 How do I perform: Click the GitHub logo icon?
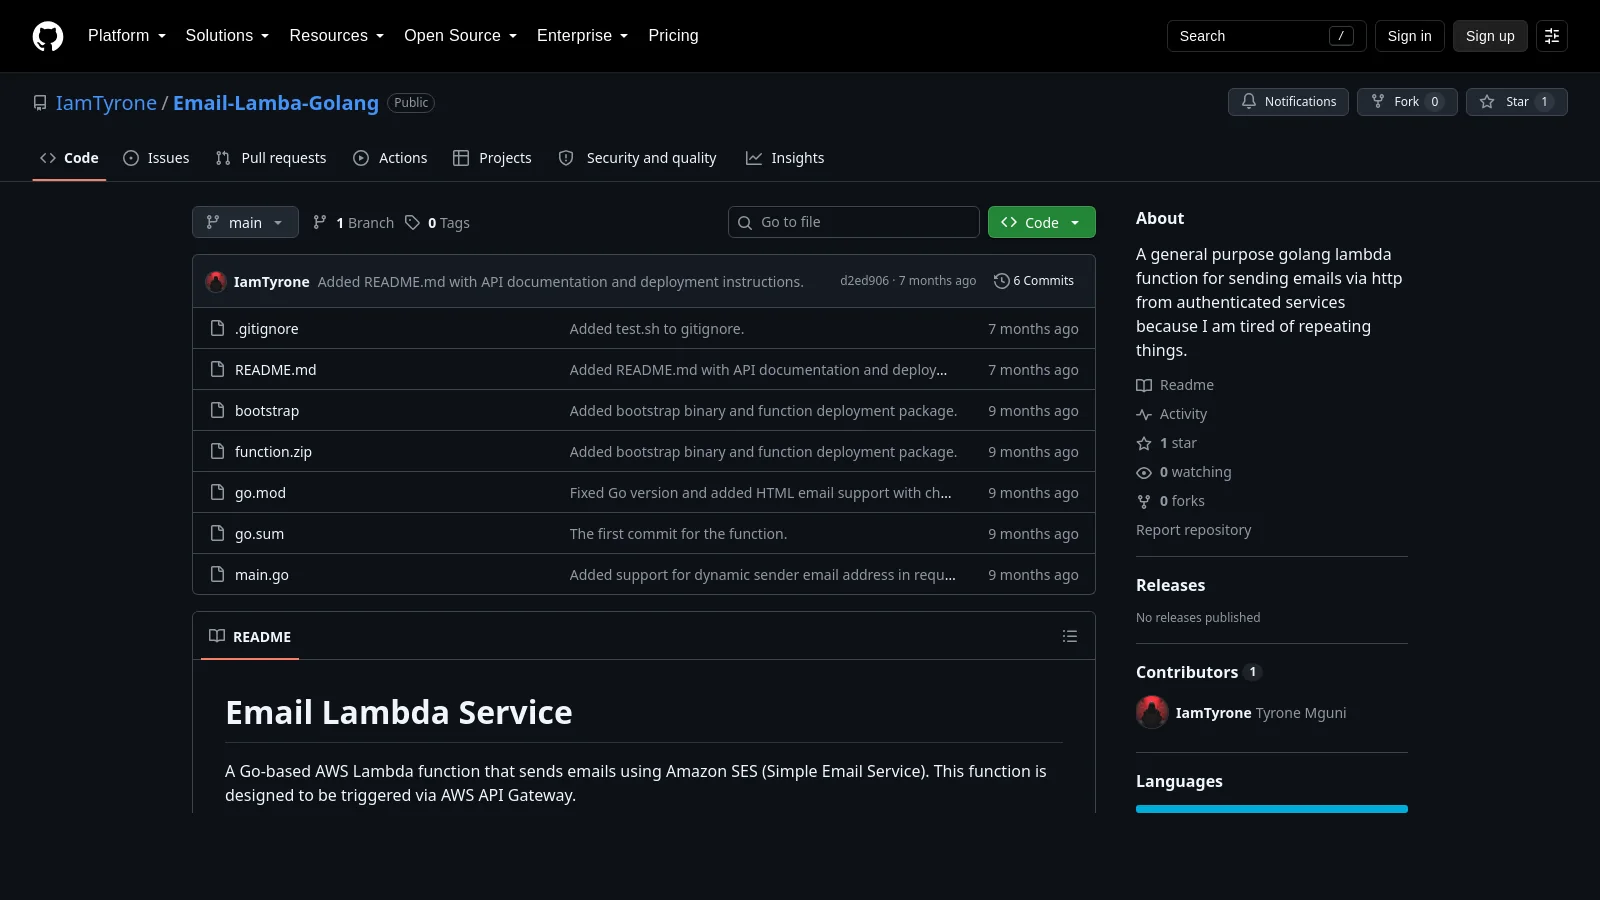click(48, 36)
